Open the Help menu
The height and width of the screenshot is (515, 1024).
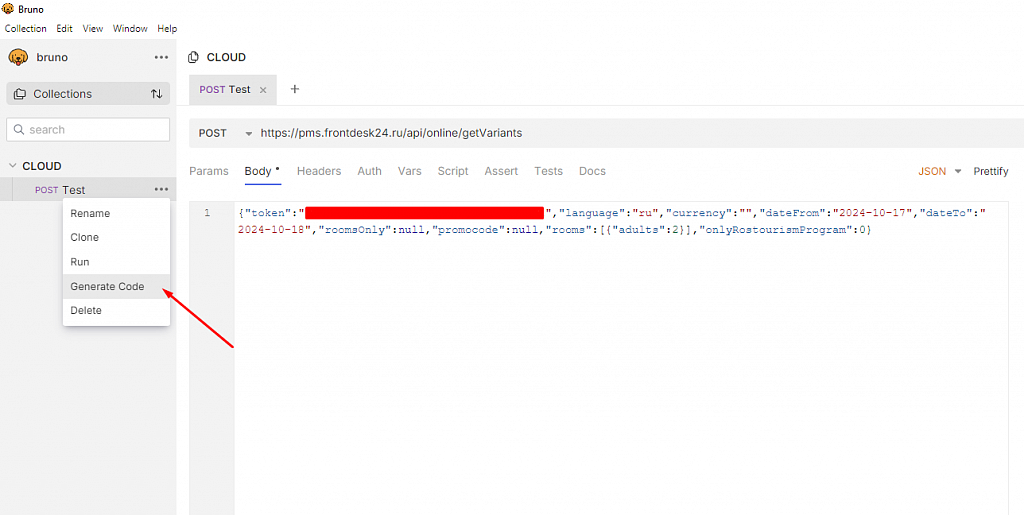click(x=167, y=29)
